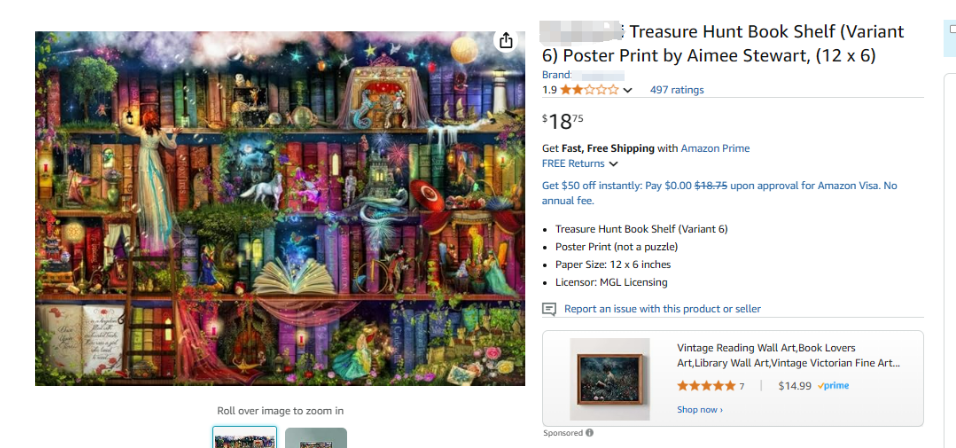
Task: Open the 497 ratings link
Action: point(677,90)
